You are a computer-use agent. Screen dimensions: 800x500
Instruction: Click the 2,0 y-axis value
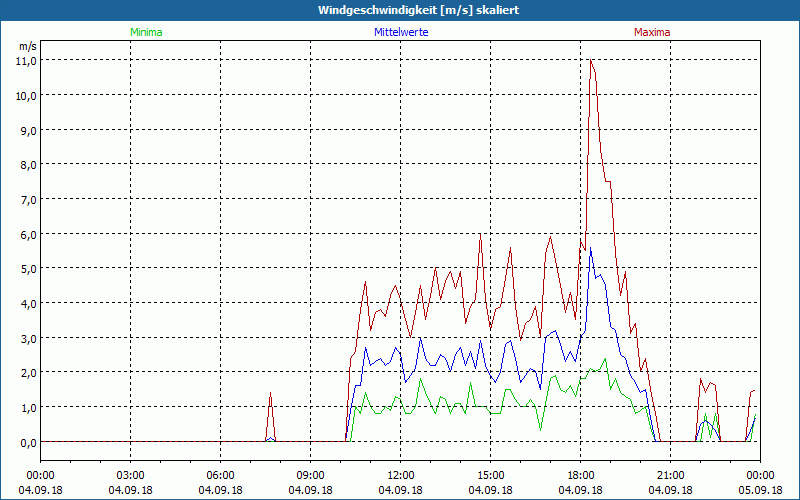(x=29, y=372)
